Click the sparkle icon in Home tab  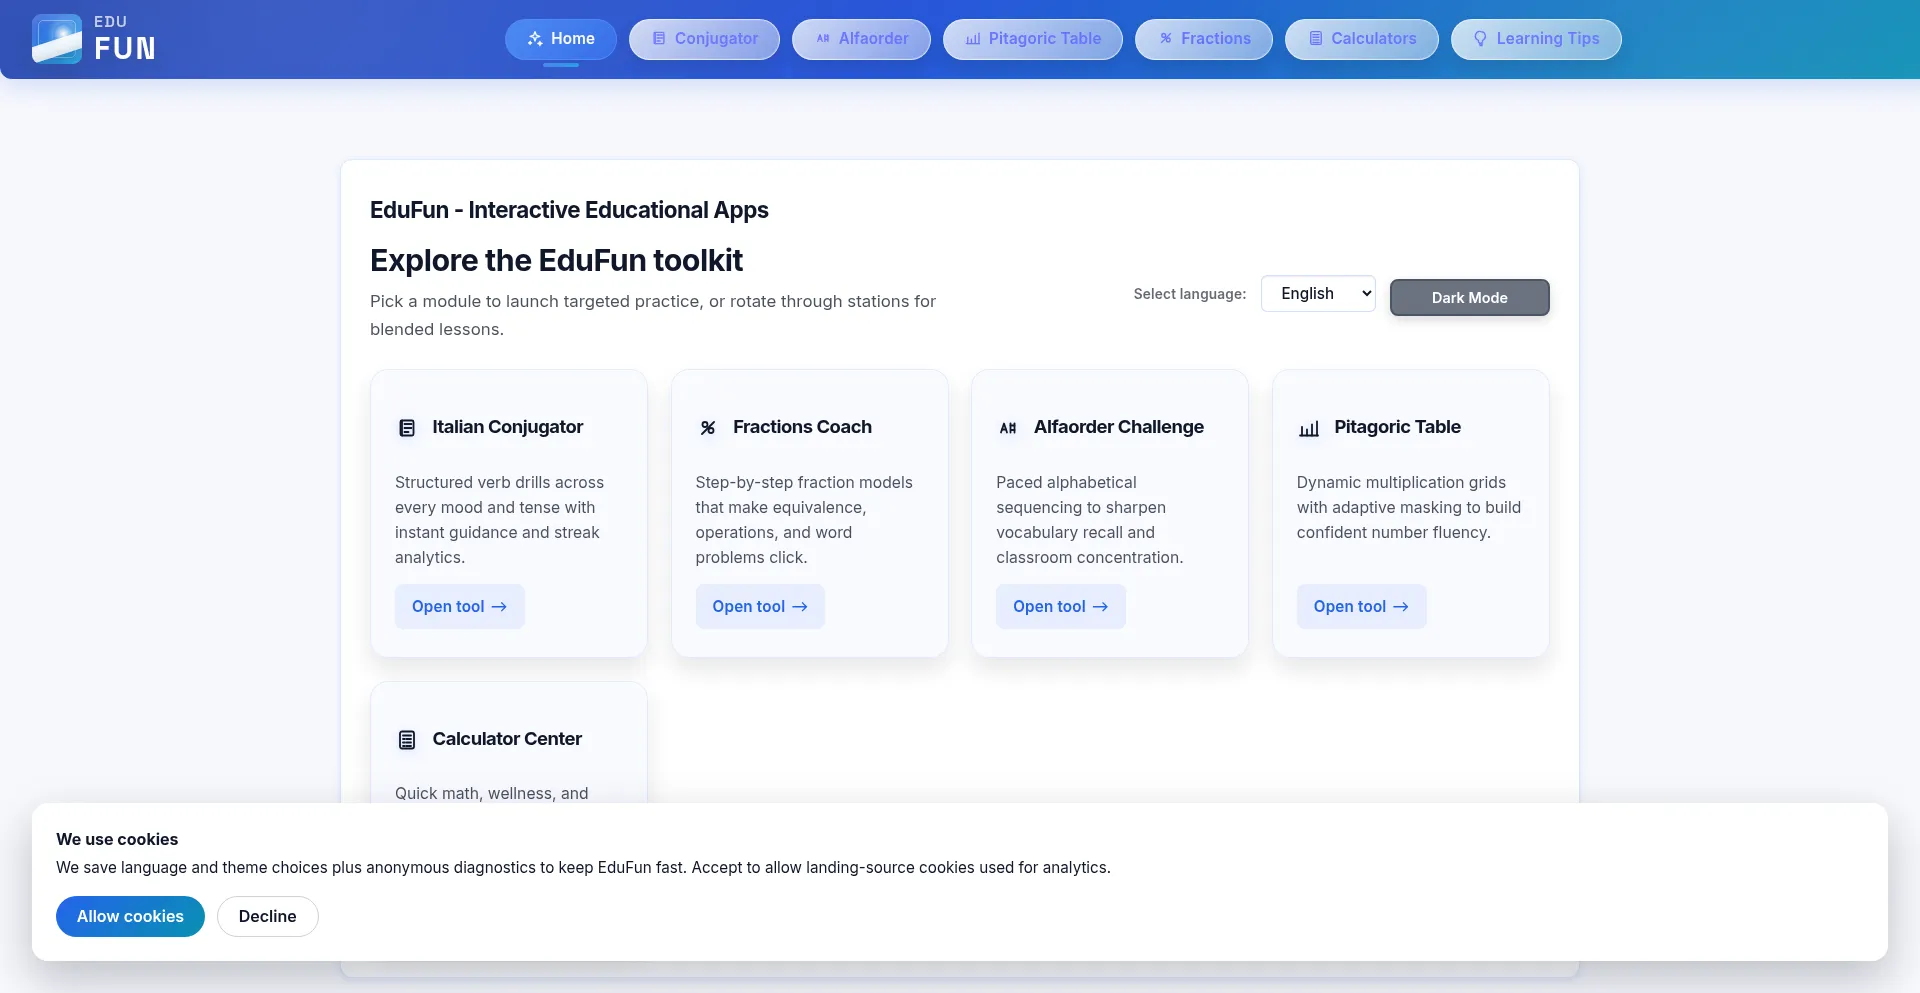535,39
